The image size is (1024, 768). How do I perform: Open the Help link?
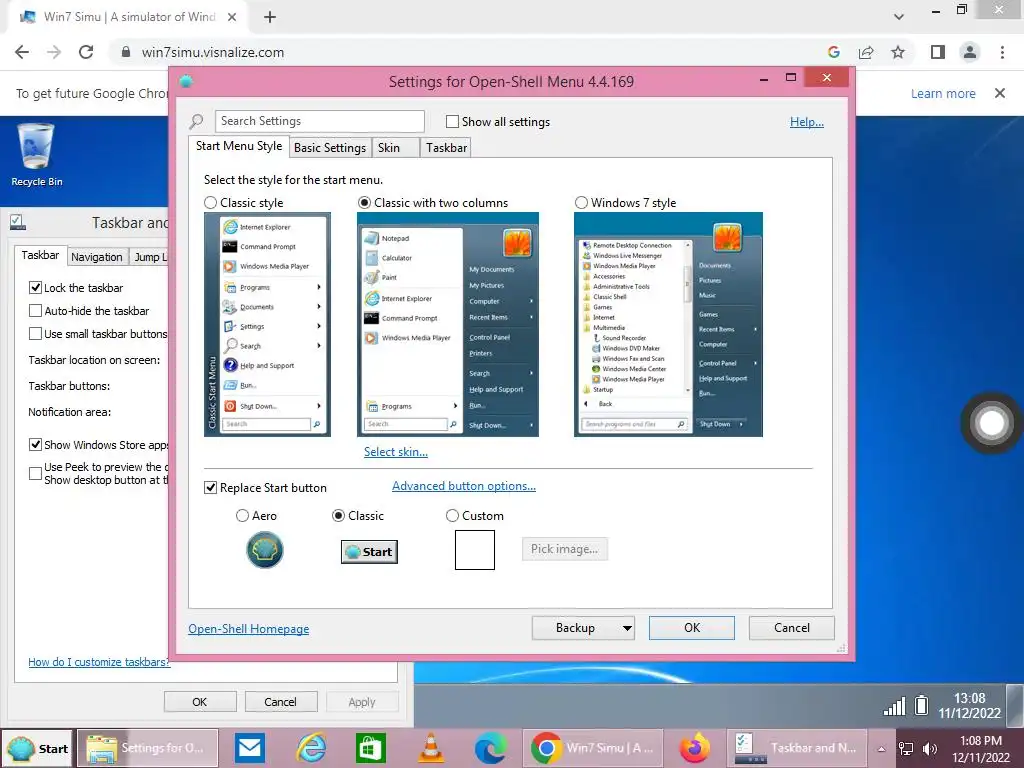[807, 122]
